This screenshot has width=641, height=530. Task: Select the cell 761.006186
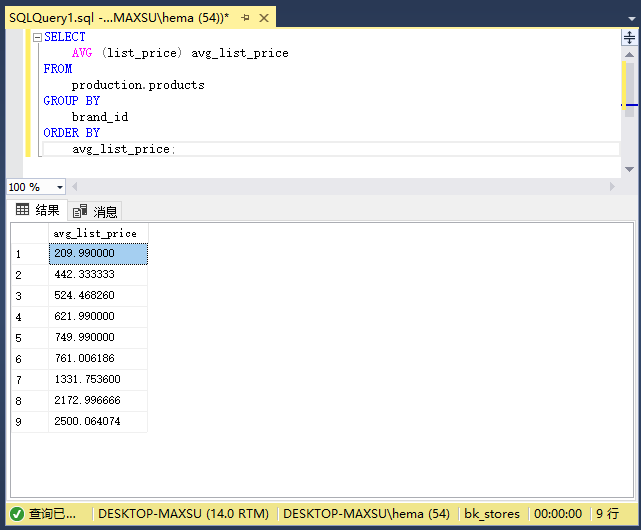pos(98,359)
